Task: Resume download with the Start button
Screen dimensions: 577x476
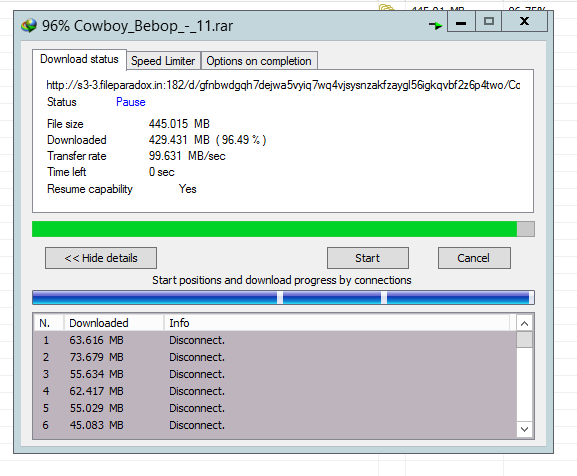Action: [x=368, y=258]
